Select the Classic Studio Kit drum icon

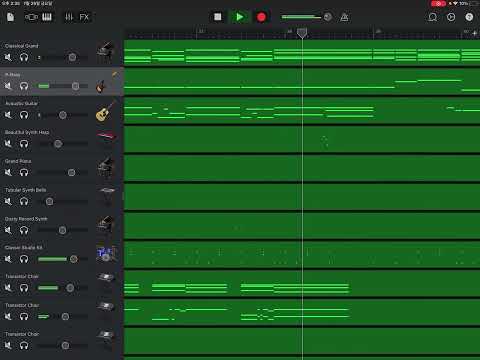click(106, 254)
